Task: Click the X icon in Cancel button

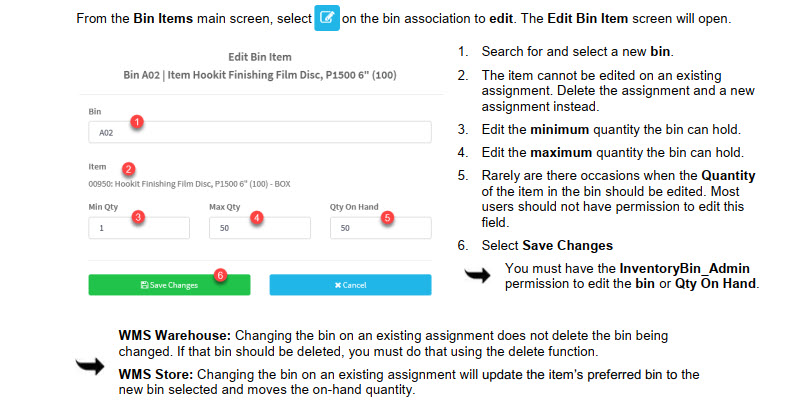Action: (x=337, y=285)
